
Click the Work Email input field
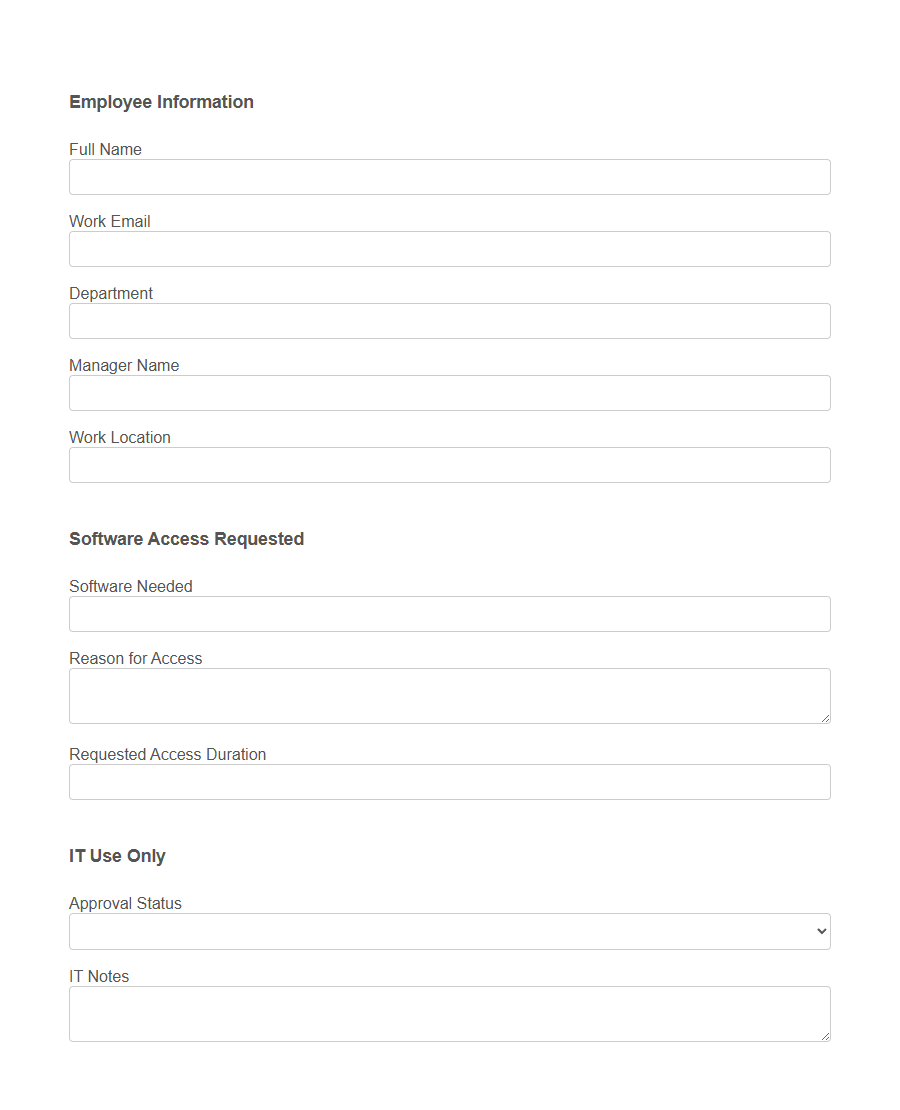click(x=449, y=249)
